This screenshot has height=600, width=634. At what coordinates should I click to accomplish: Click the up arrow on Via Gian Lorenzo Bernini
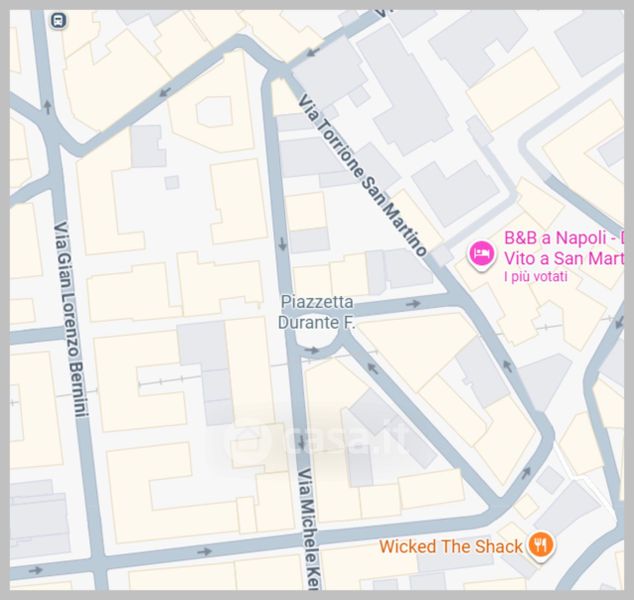[x=47, y=107]
